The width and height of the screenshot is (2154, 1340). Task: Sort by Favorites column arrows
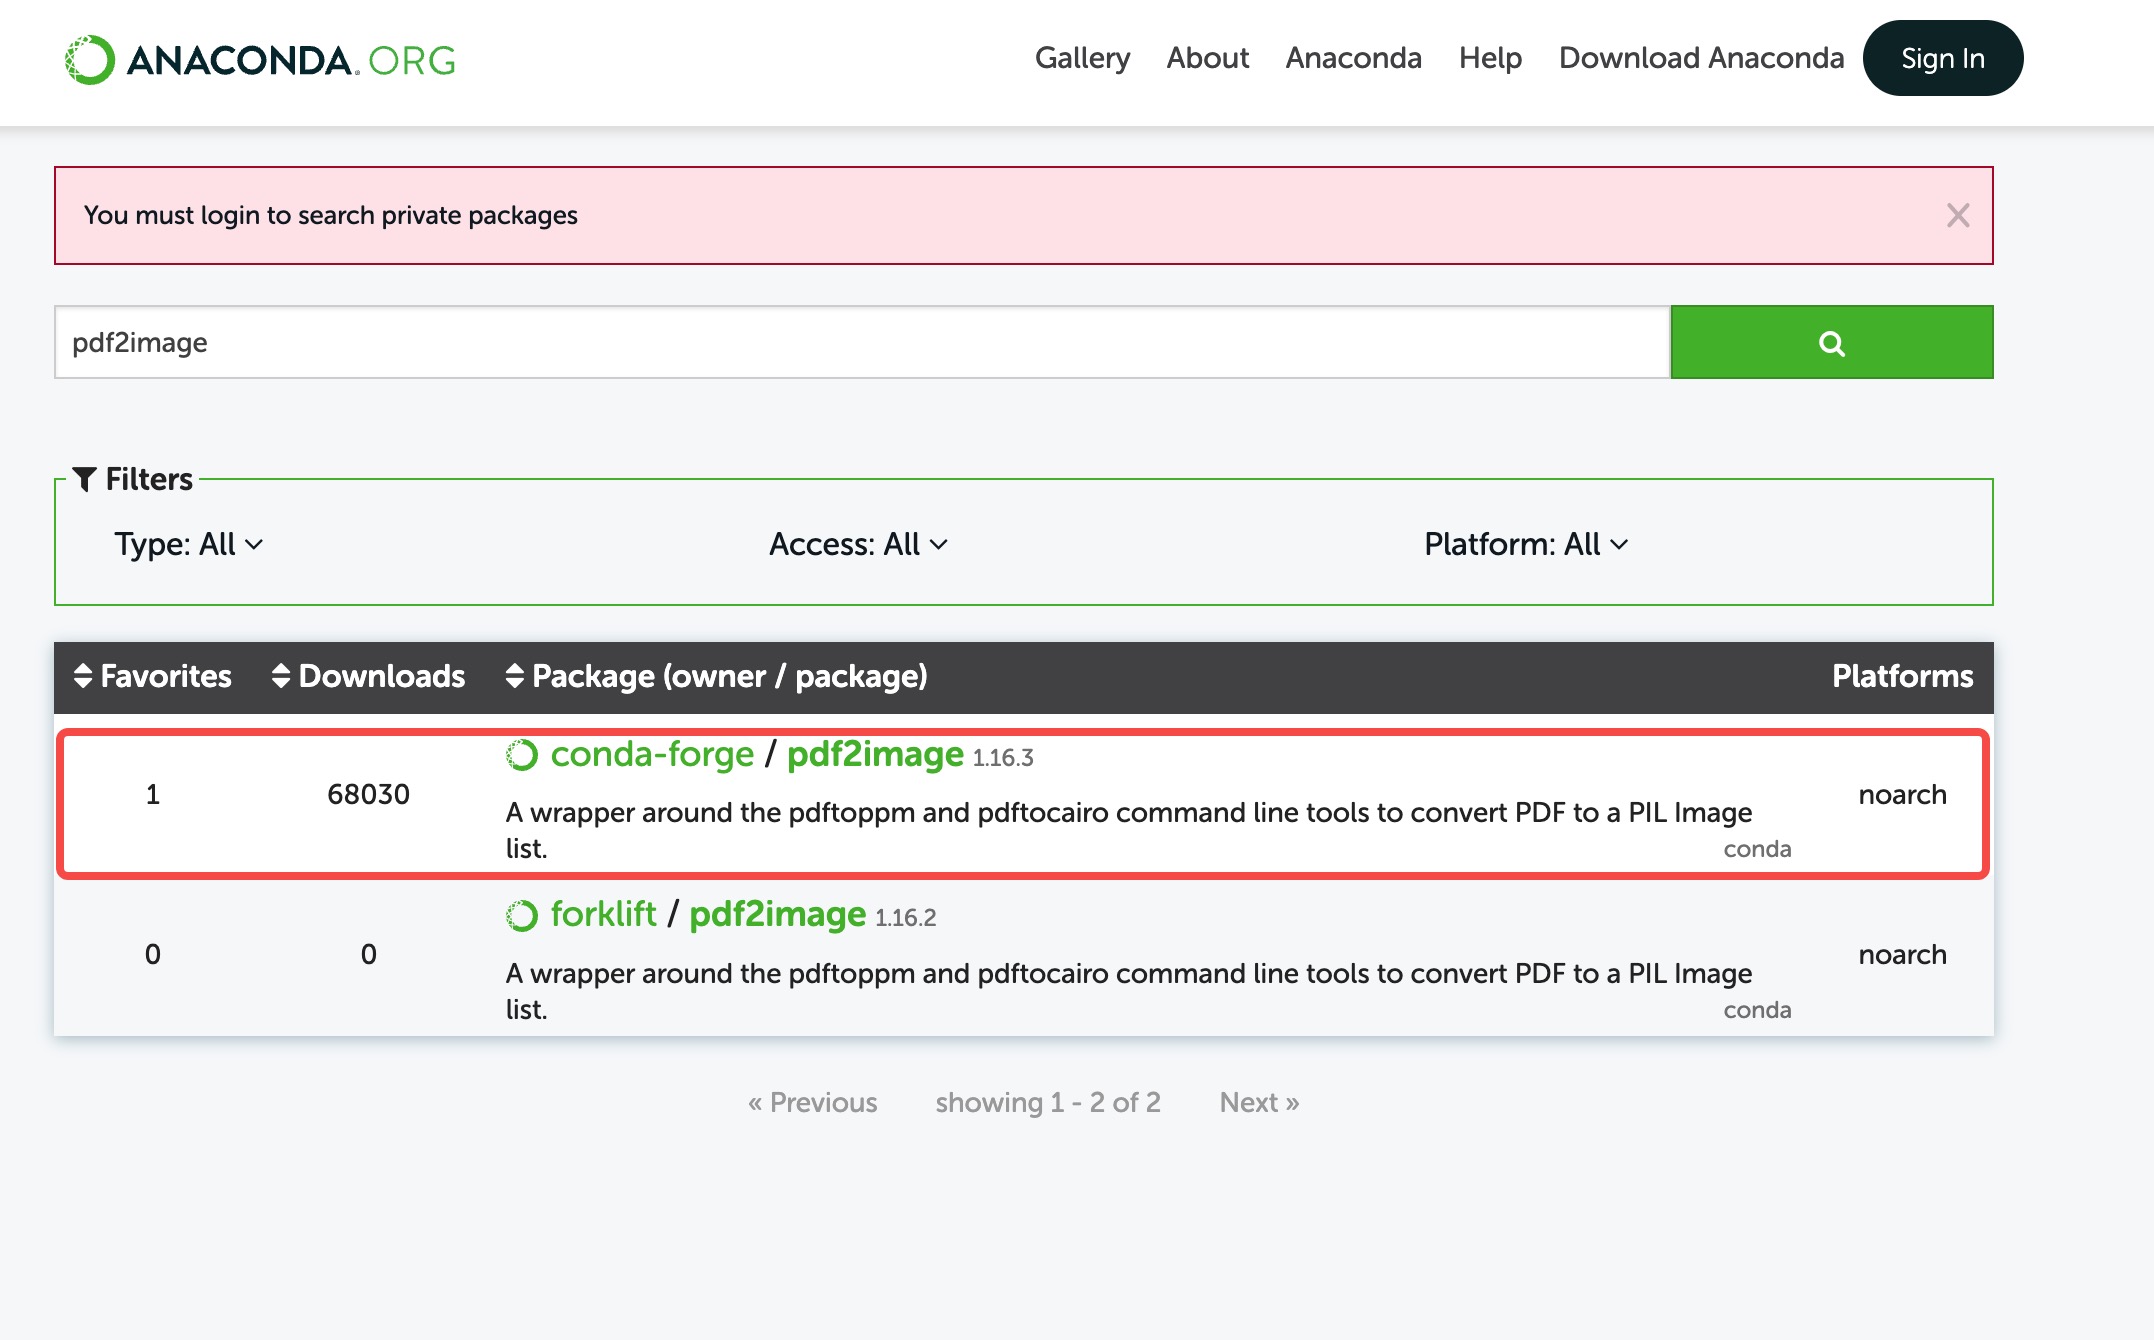[83, 676]
